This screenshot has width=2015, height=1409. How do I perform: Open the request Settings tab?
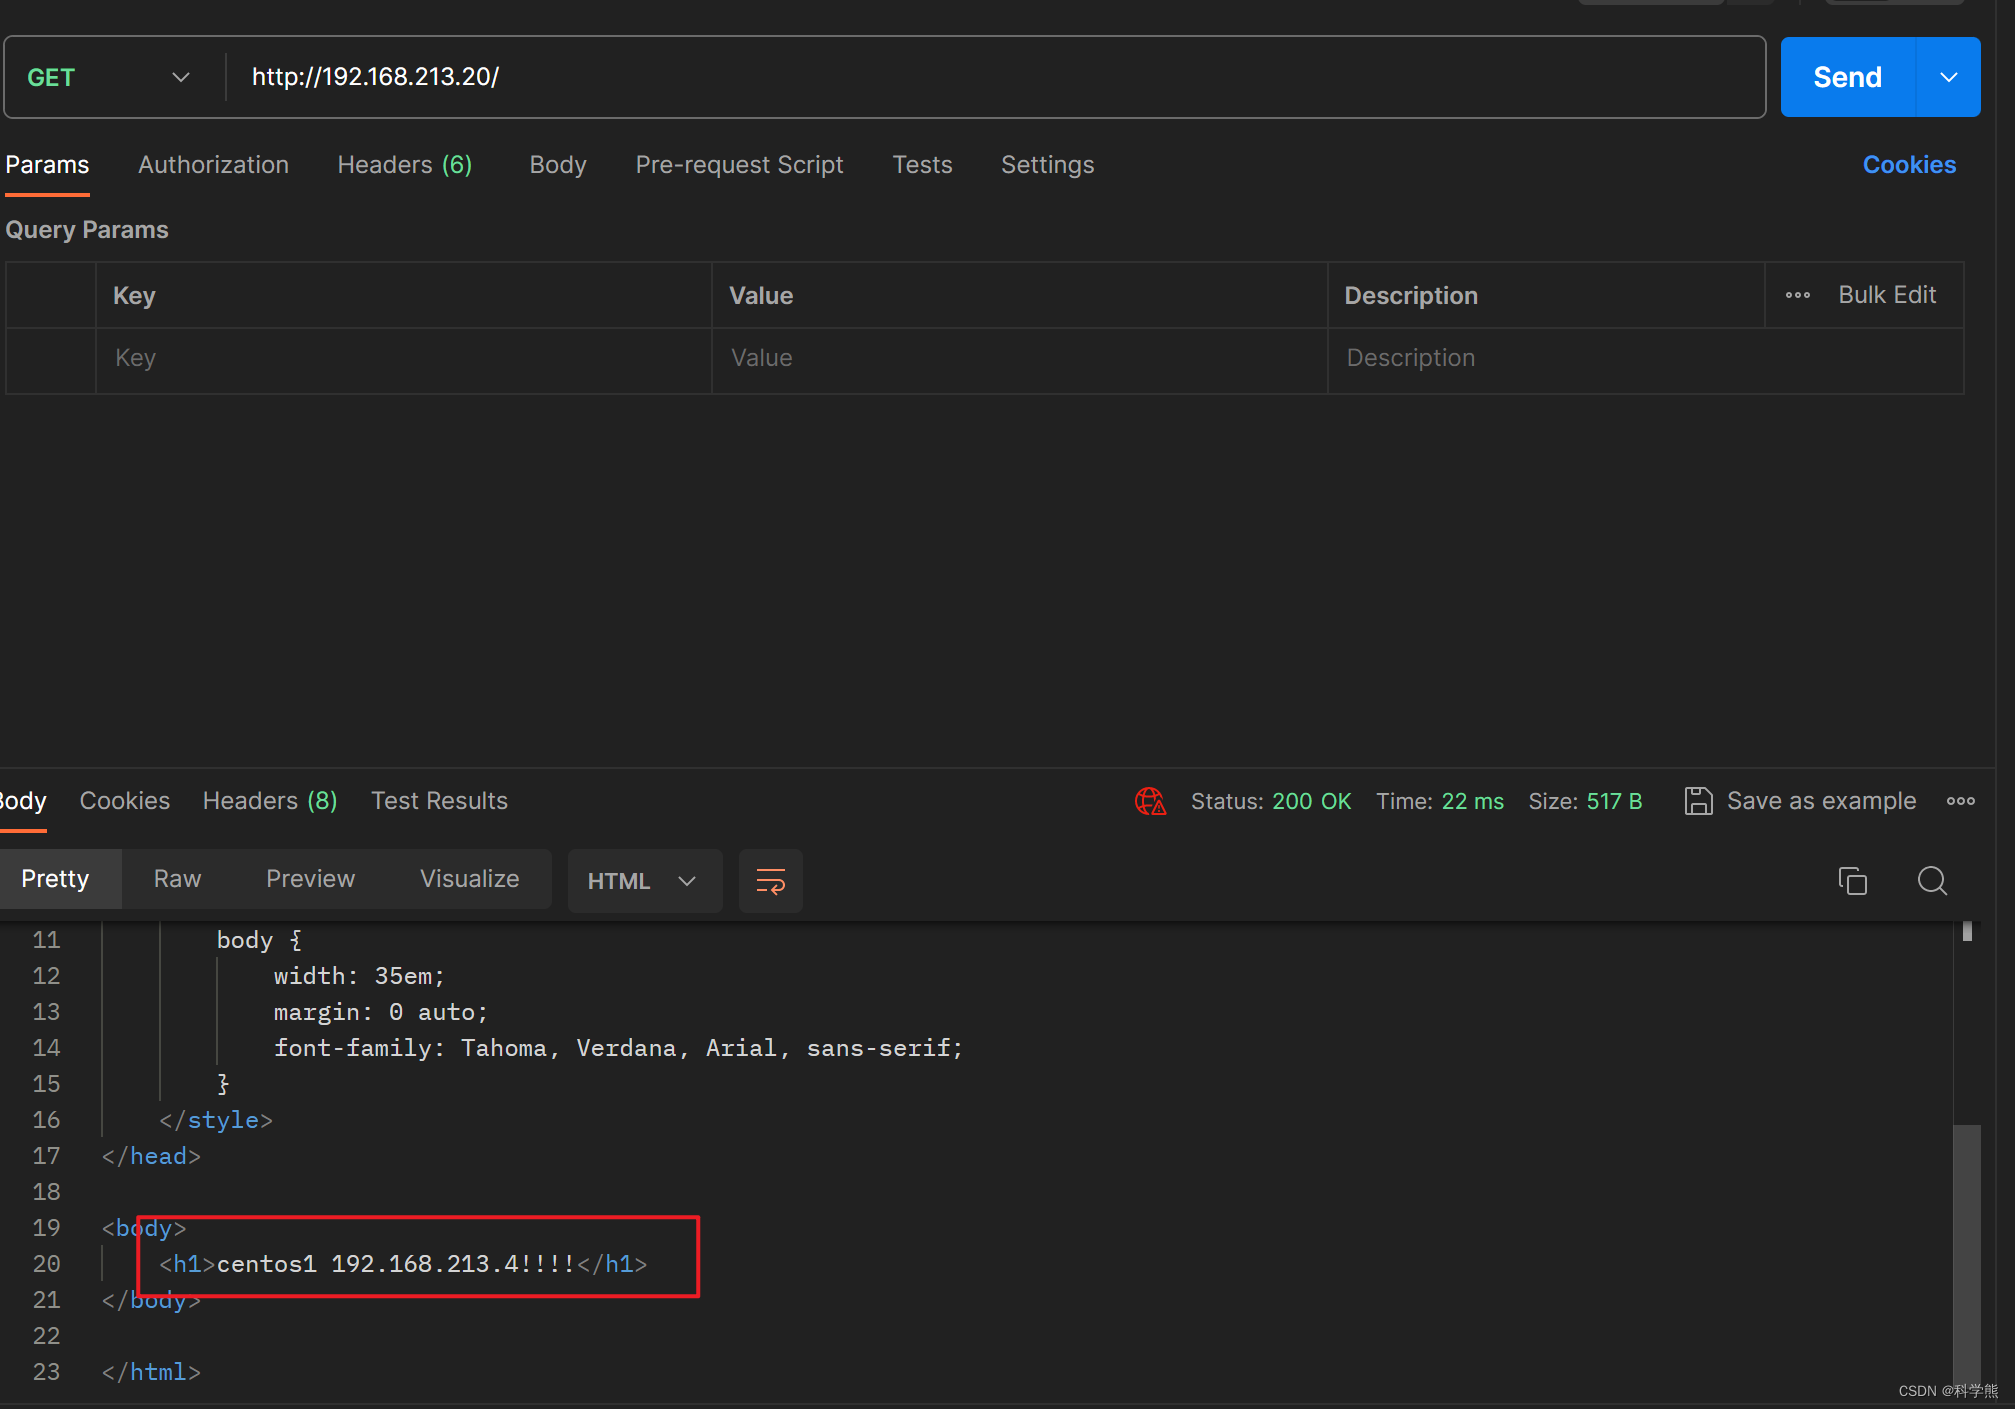tap(1047, 165)
